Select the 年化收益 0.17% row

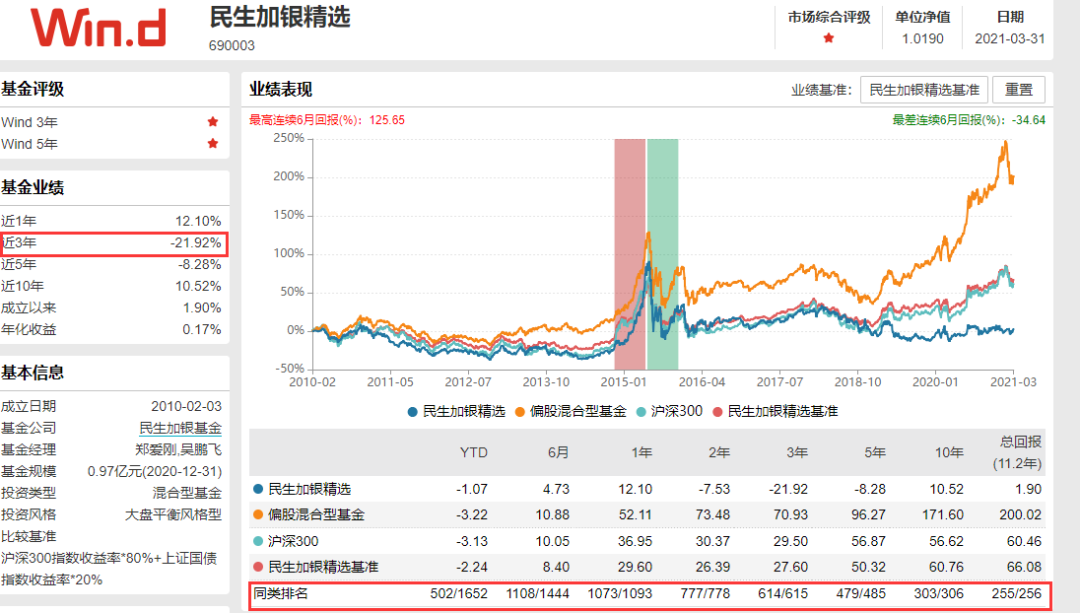pyautogui.click(x=111, y=329)
